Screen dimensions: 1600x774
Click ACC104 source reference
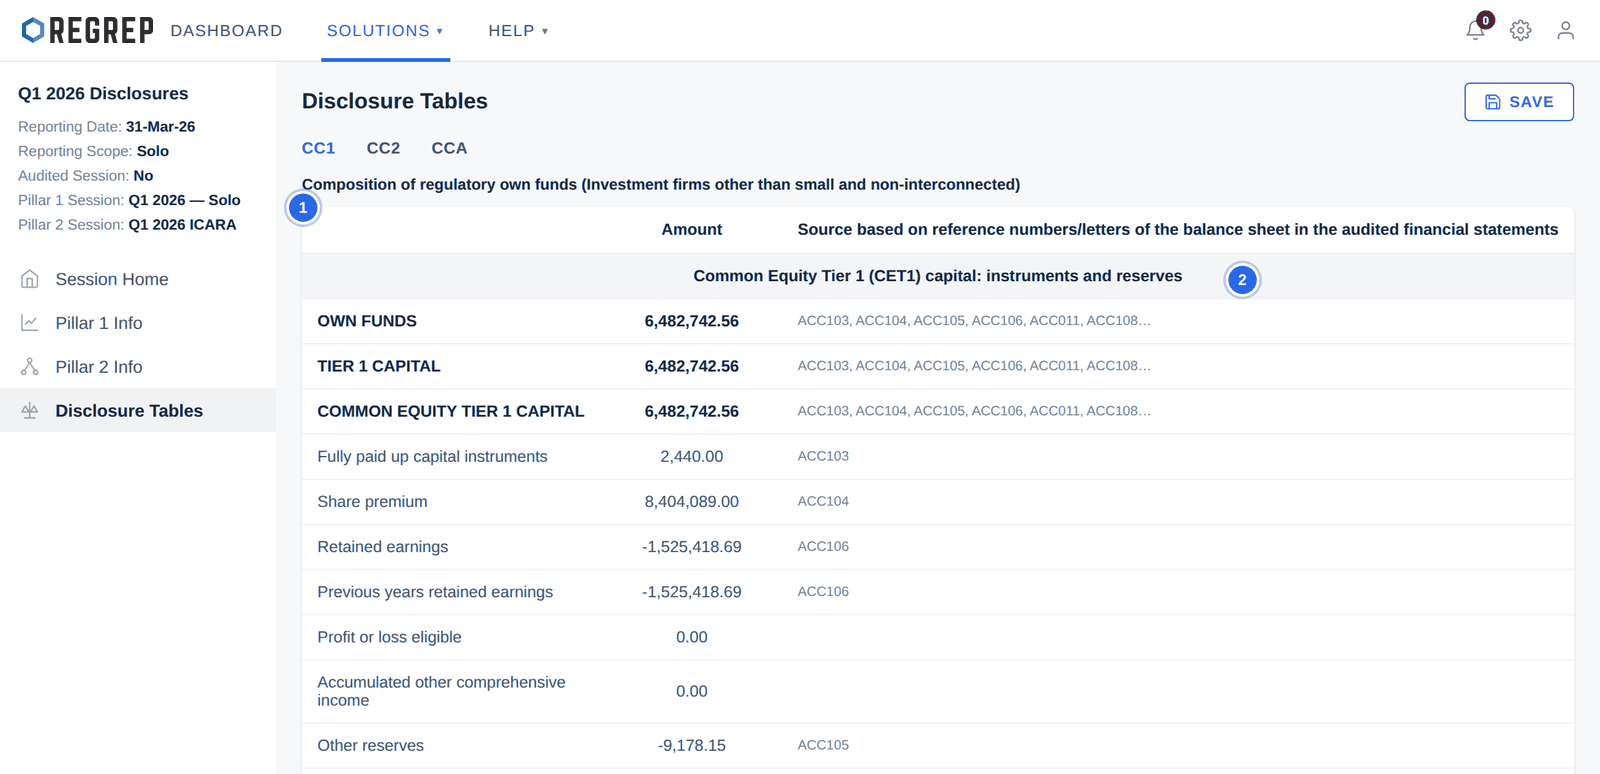point(823,501)
